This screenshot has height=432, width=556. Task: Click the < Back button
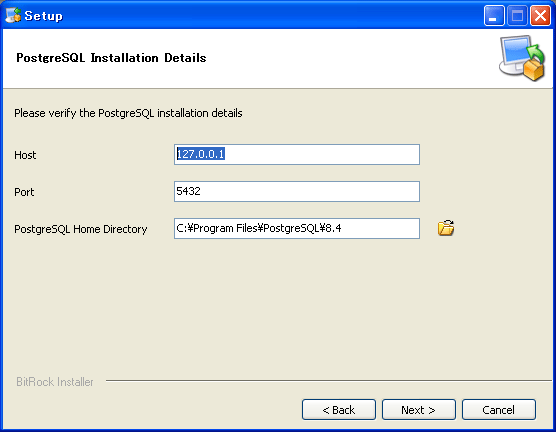tap(339, 410)
